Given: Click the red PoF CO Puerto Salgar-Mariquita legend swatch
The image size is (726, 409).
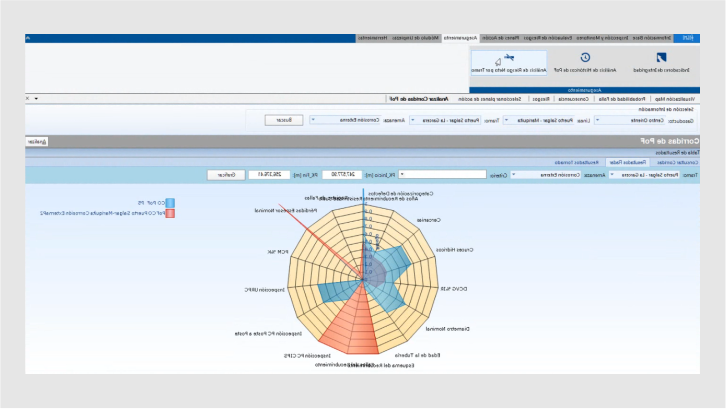Looking at the screenshot, I should pos(170,214).
